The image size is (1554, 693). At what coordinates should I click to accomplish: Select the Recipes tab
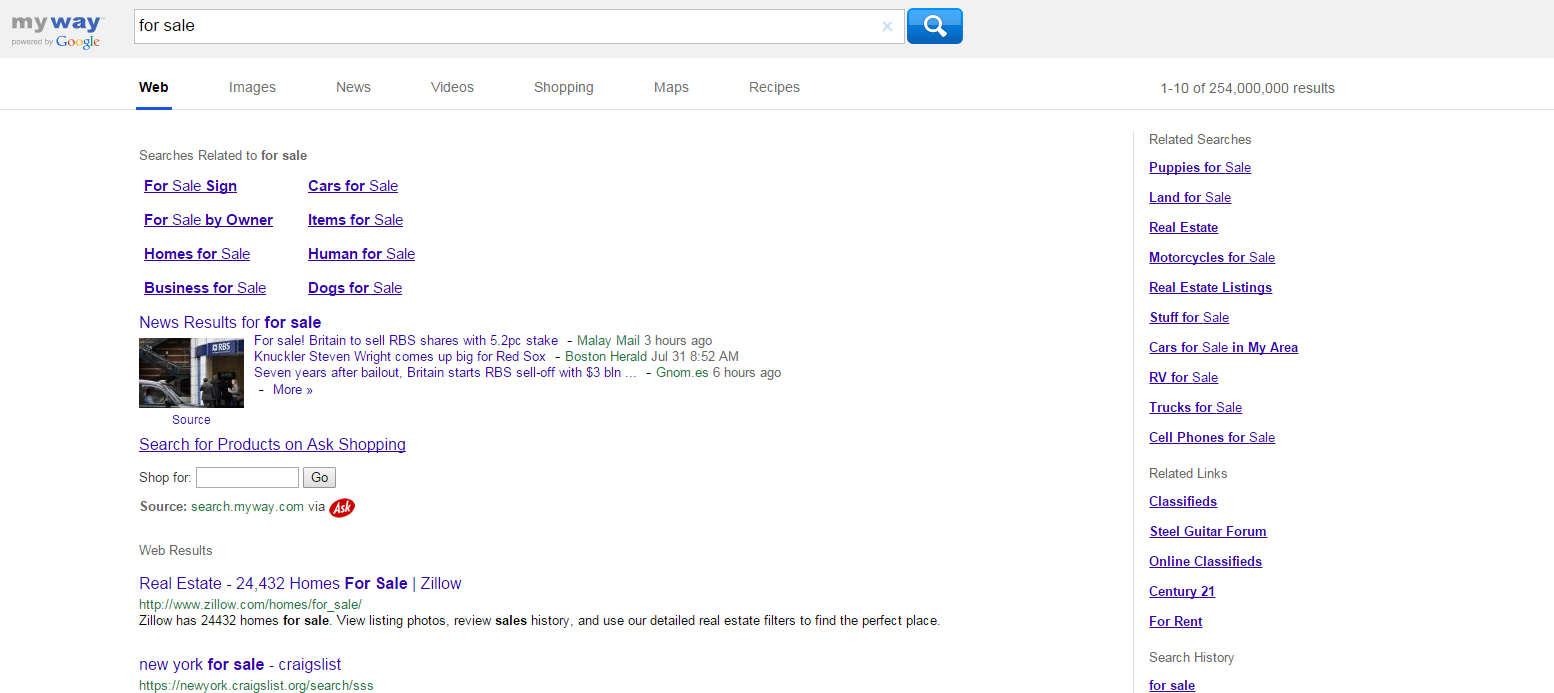774,87
